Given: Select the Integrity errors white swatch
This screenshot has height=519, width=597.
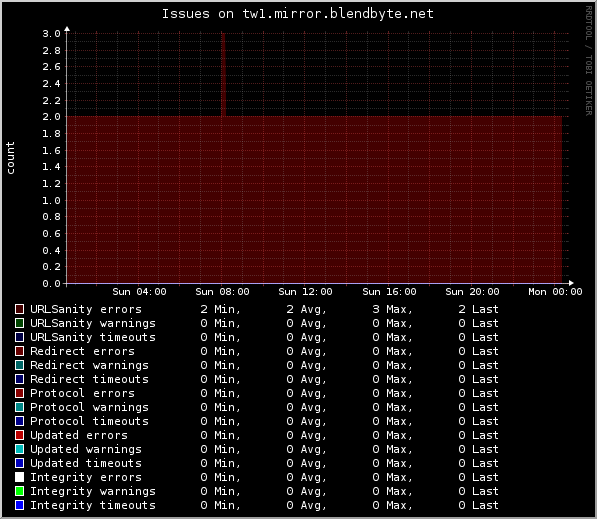Looking at the screenshot, I should 19,477.
